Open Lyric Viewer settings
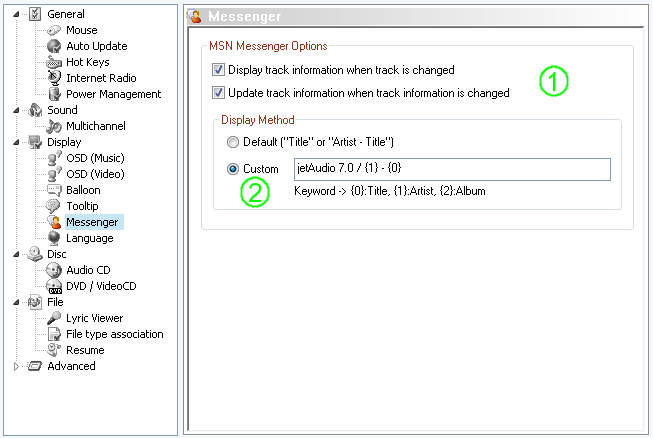This screenshot has height=438, width=653. coord(95,318)
